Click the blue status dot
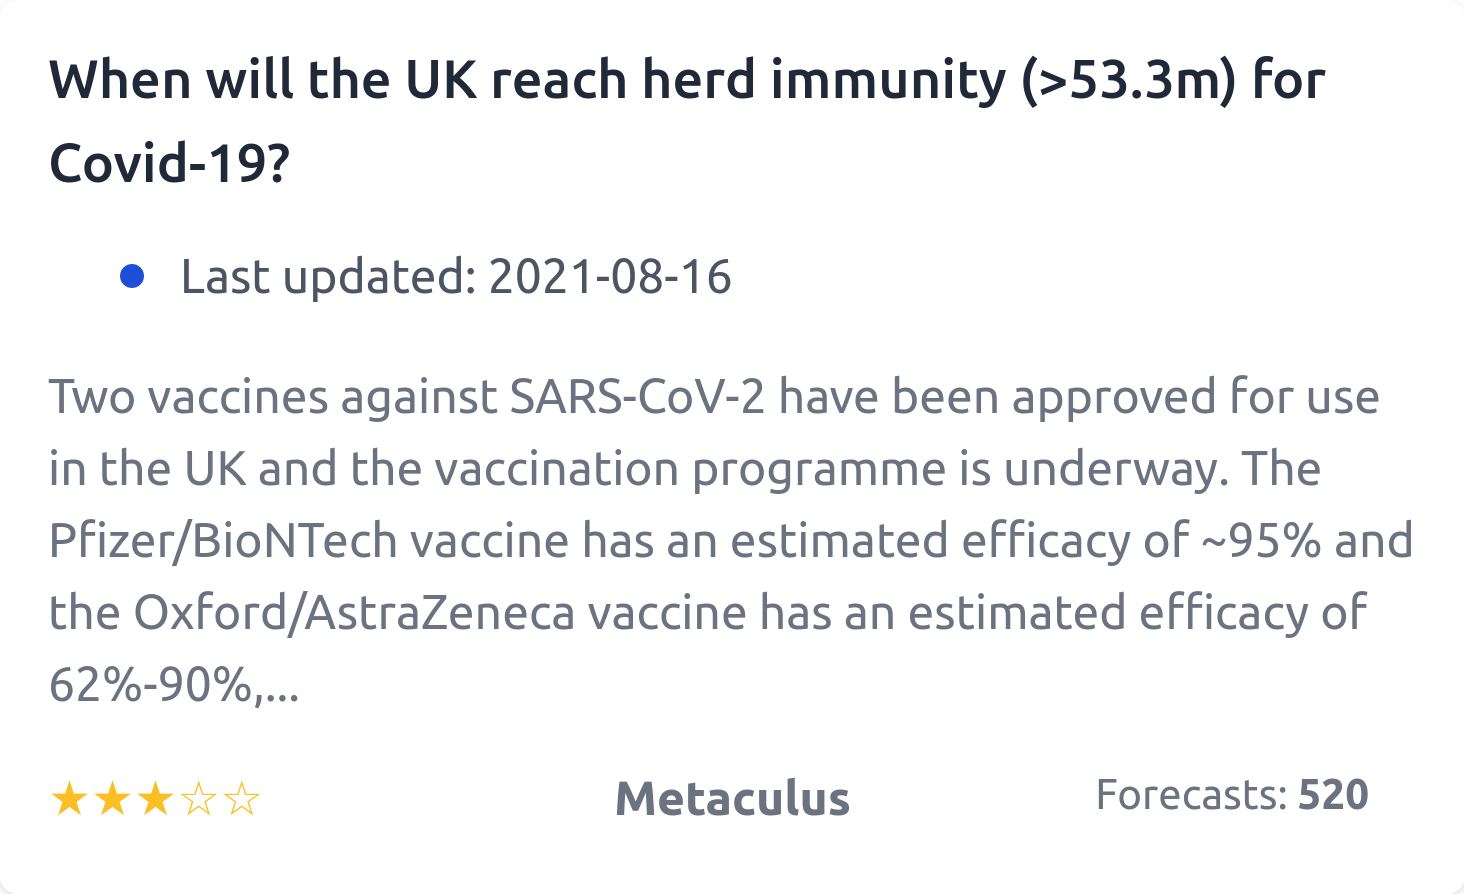Screen dimensions: 1464x894 point(132,276)
